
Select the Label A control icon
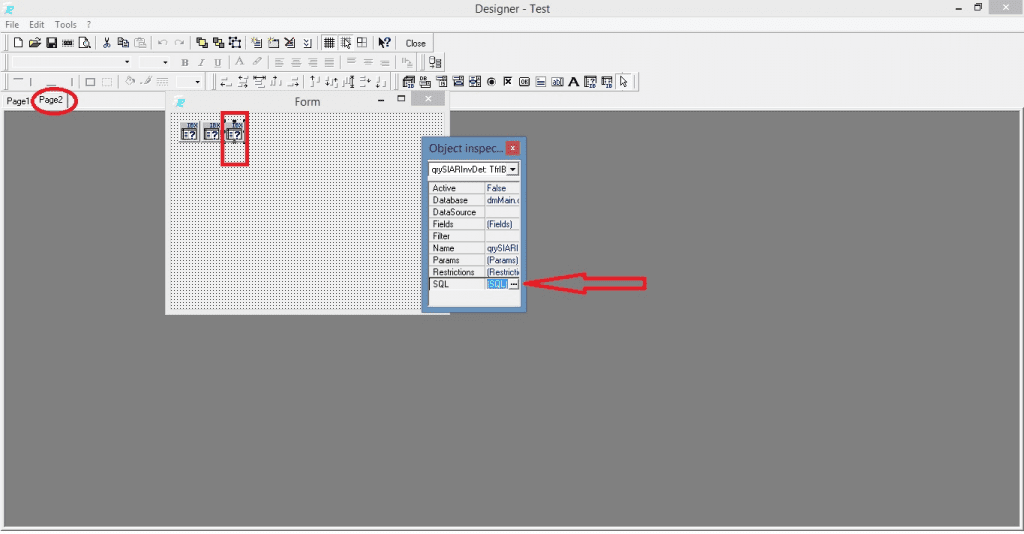coord(573,82)
